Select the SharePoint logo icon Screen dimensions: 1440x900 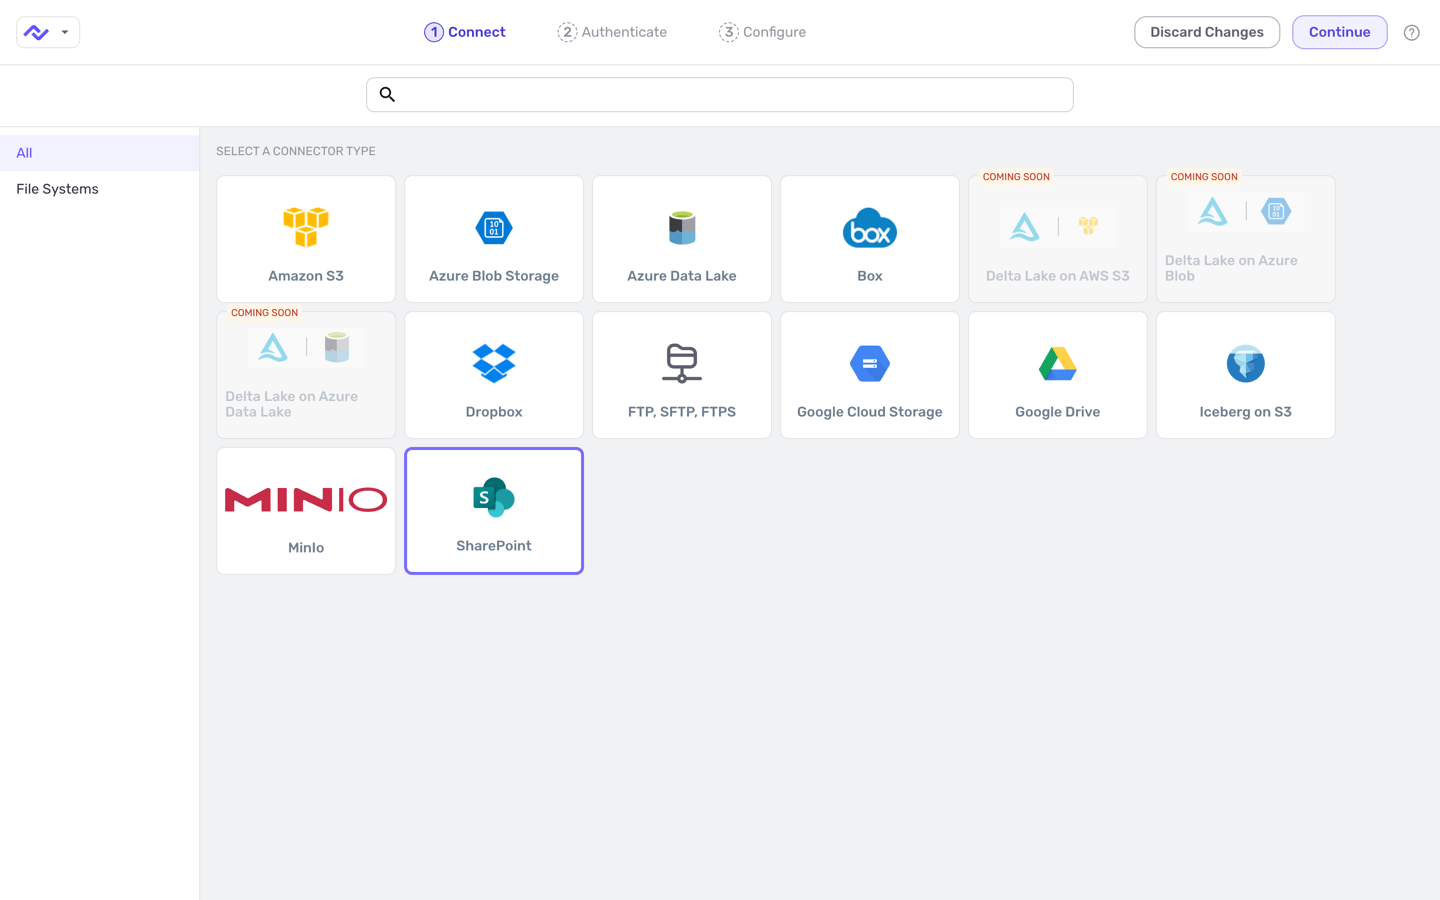pyautogui.click(x=494, y=497)
